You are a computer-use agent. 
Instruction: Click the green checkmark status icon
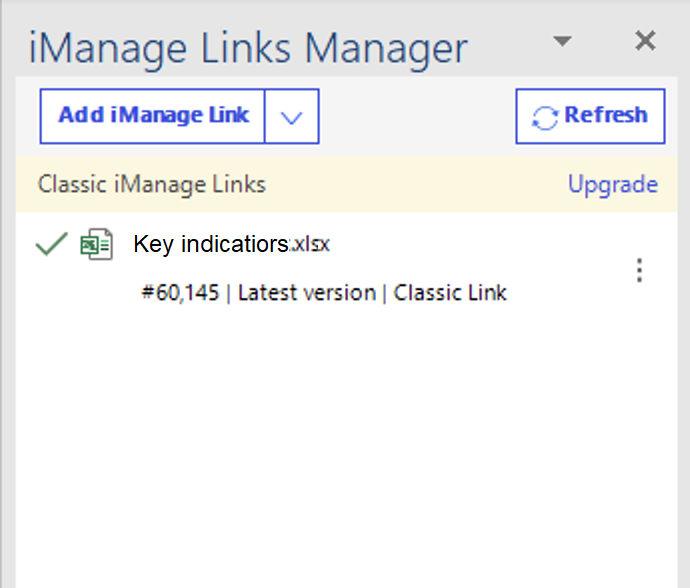click(50, 244)
